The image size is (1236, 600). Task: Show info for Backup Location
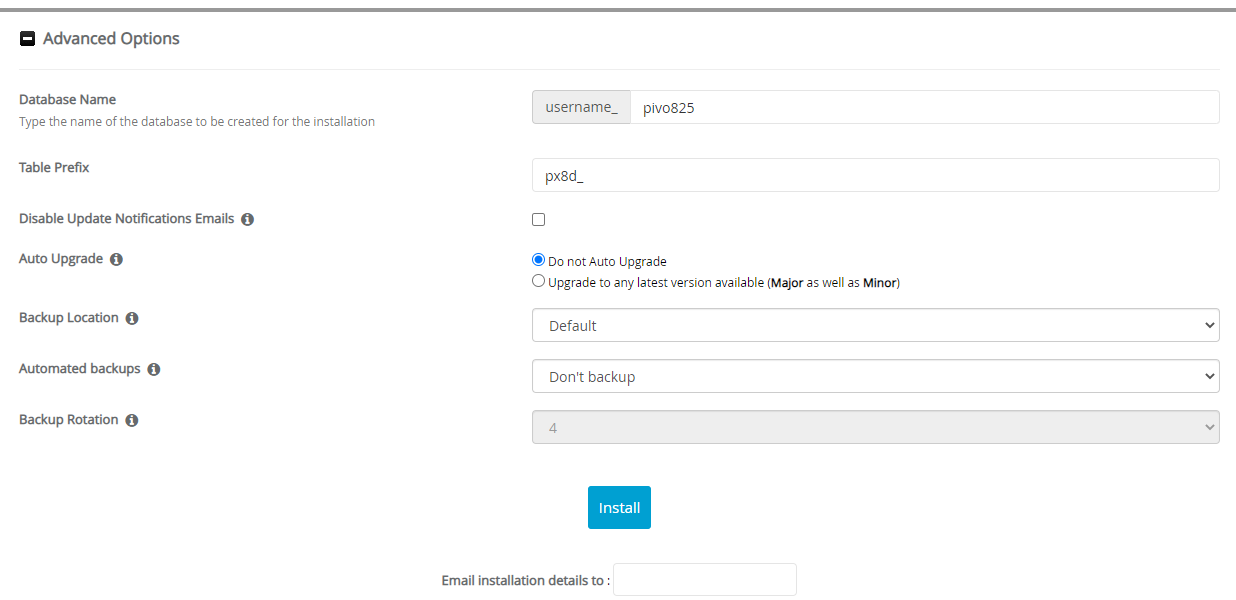[x=132, y=318]
